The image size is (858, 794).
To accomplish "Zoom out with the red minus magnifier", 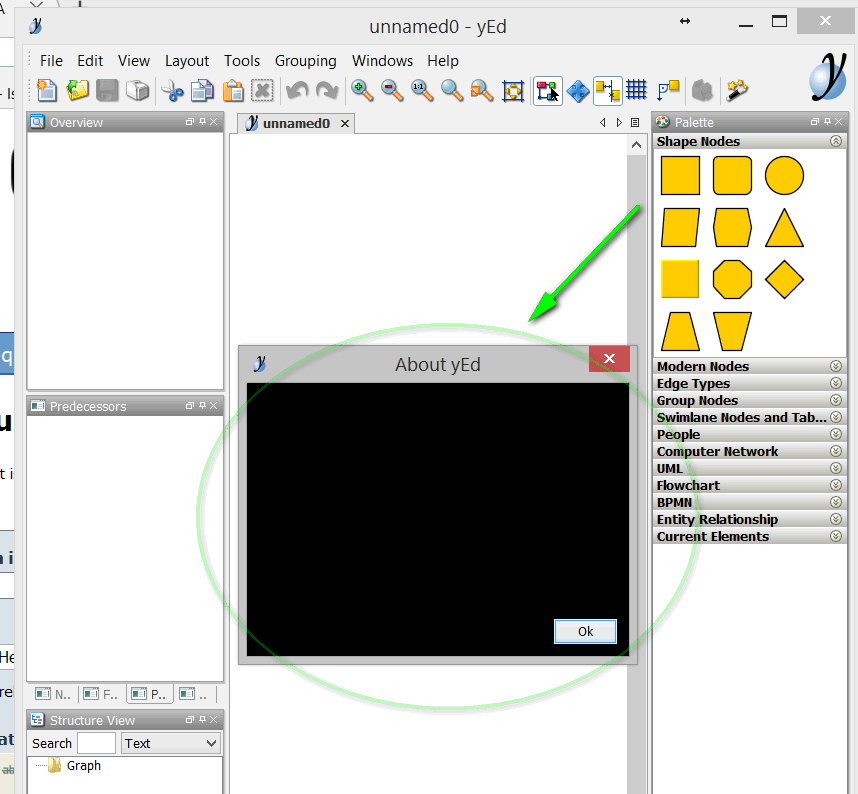I will point(392,90).
